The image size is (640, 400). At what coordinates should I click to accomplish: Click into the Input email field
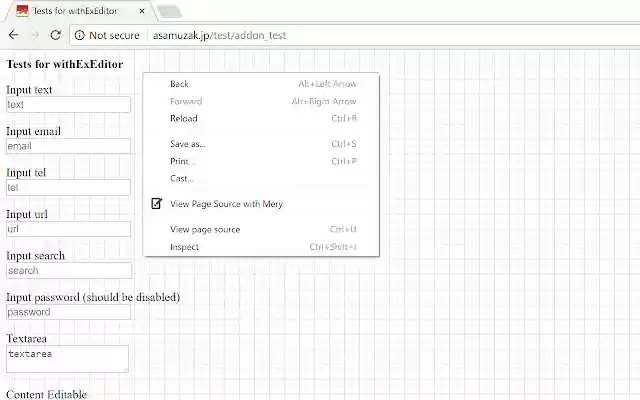[x=69, y=146]
